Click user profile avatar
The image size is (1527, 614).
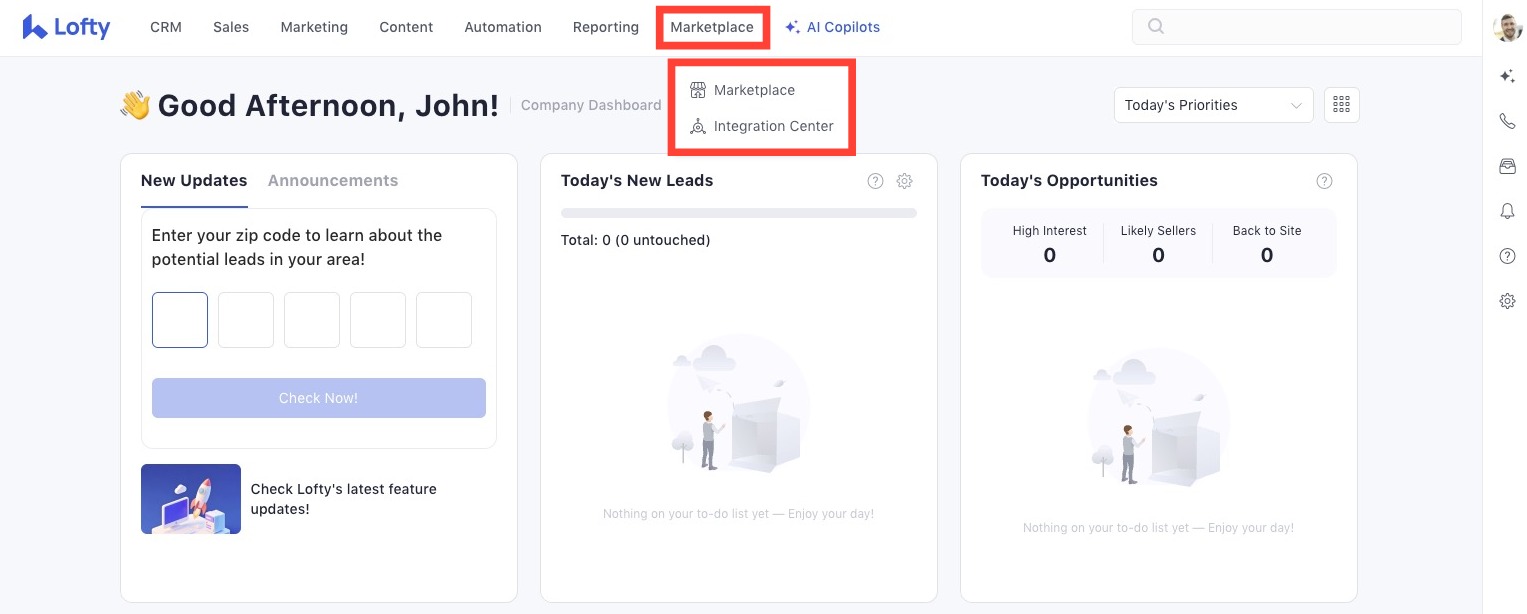(1507, 28)
